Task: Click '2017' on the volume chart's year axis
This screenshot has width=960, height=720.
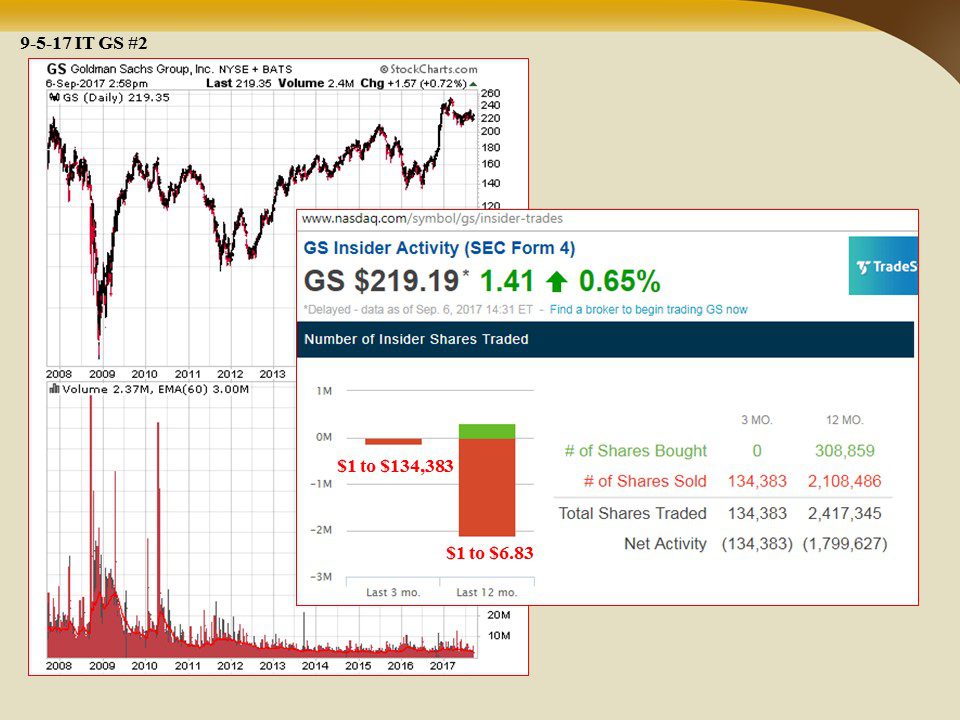Action: tap(443, 666)
